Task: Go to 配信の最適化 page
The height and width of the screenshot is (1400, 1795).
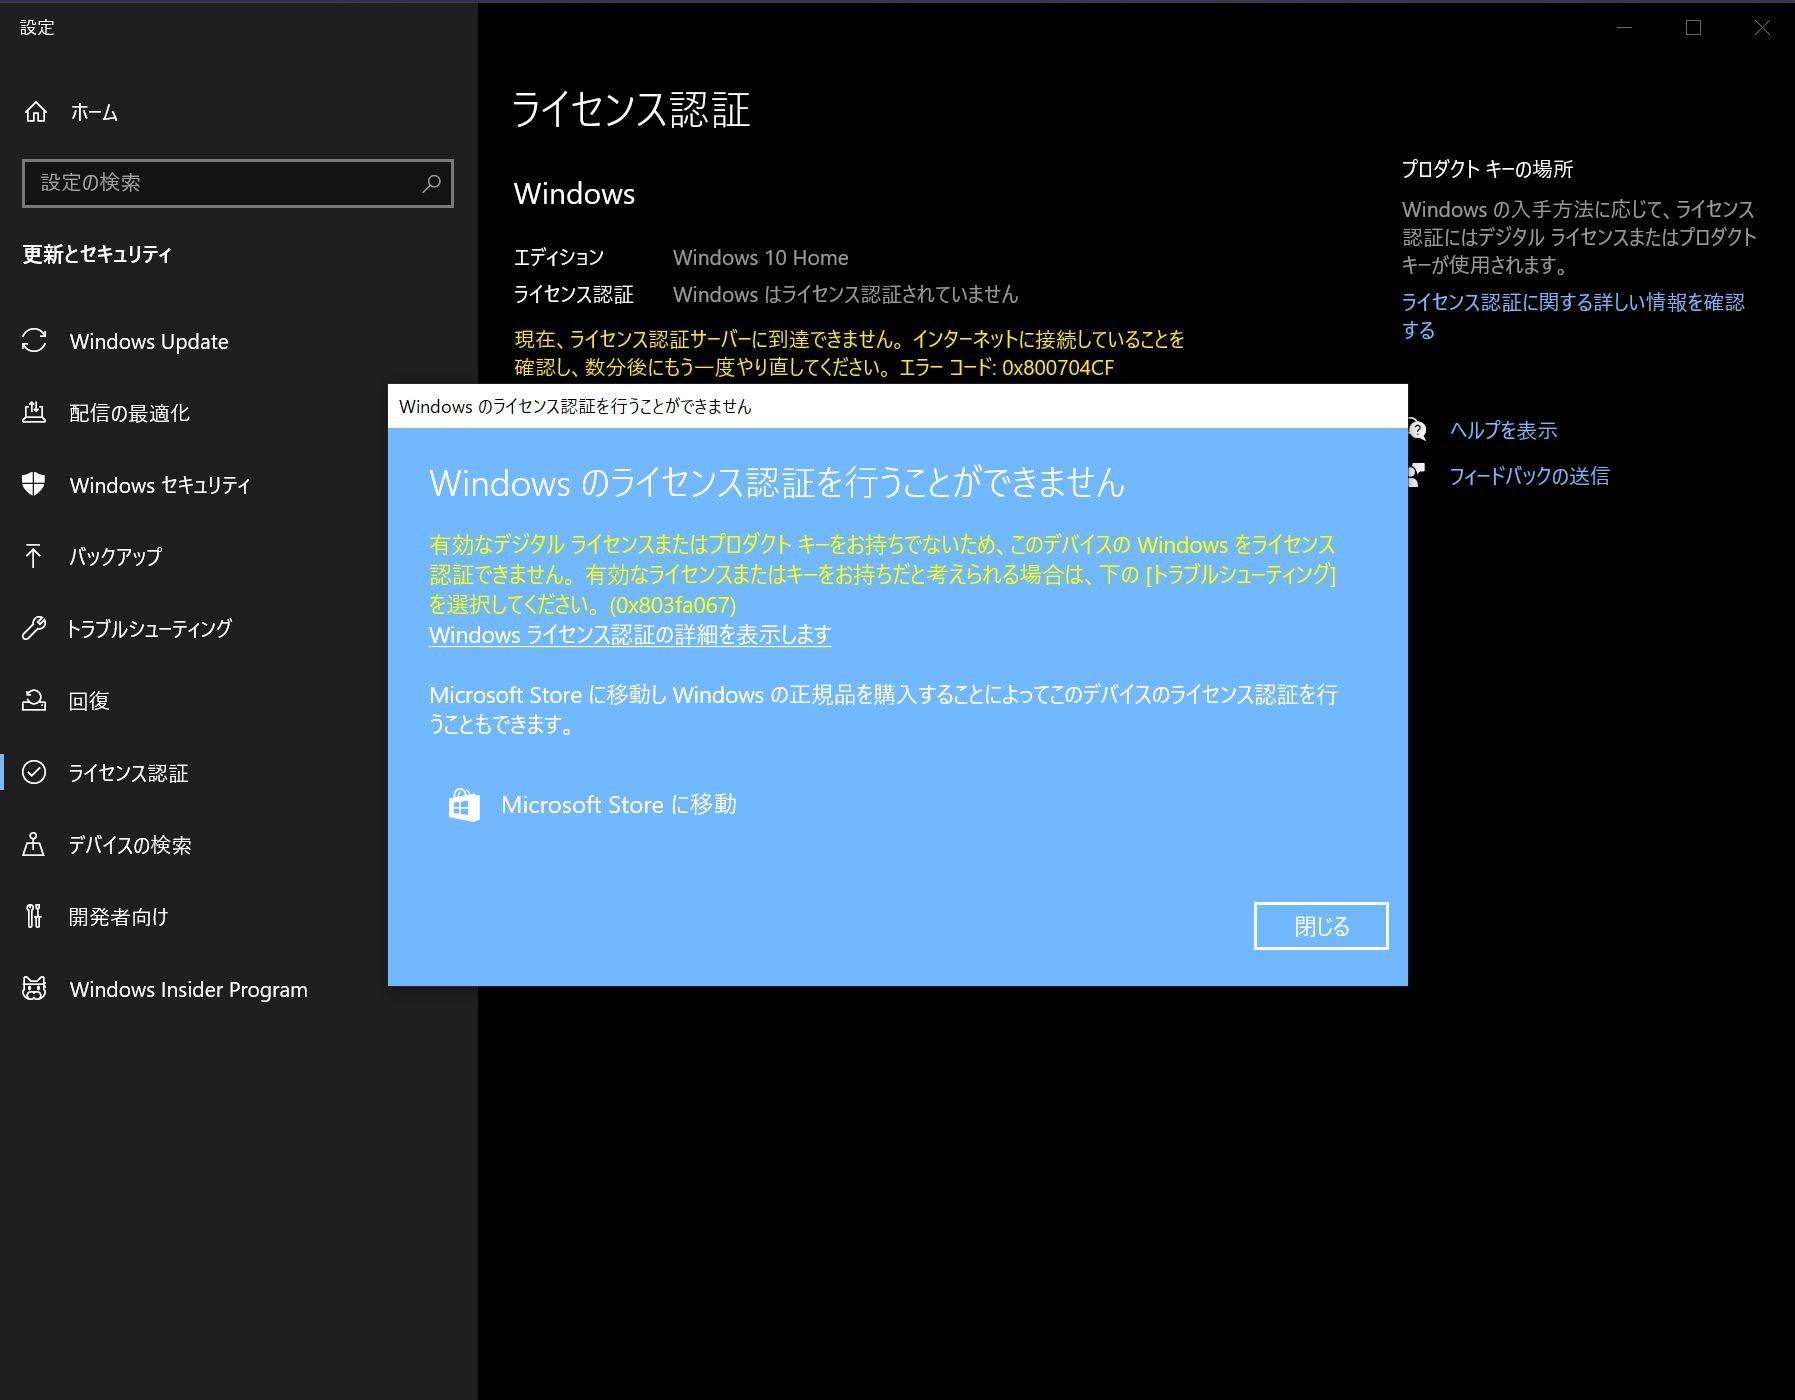Action: pyautogui.click(x=129, y=413)
